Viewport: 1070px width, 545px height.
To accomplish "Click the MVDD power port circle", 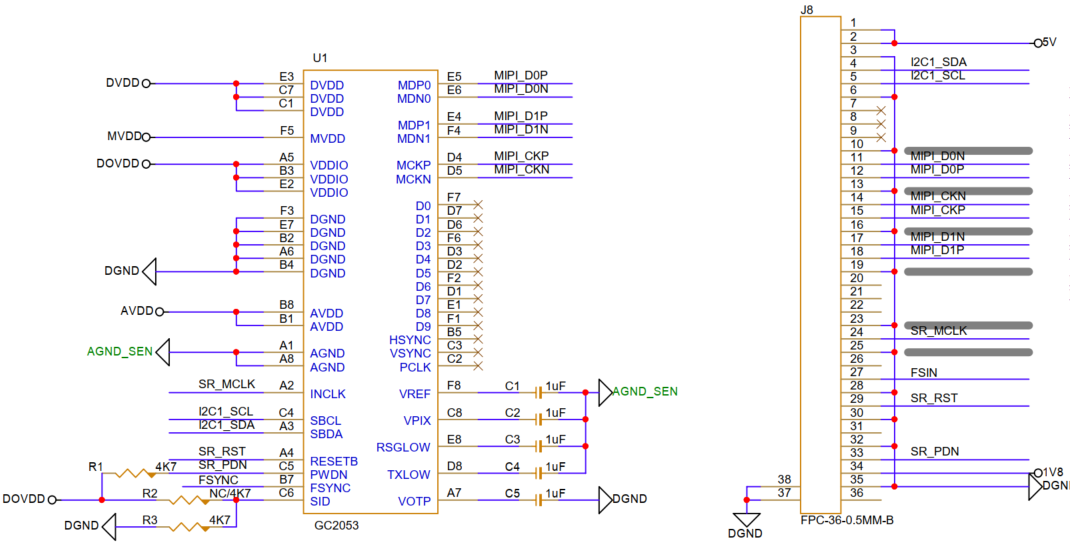I will (147, 136).
